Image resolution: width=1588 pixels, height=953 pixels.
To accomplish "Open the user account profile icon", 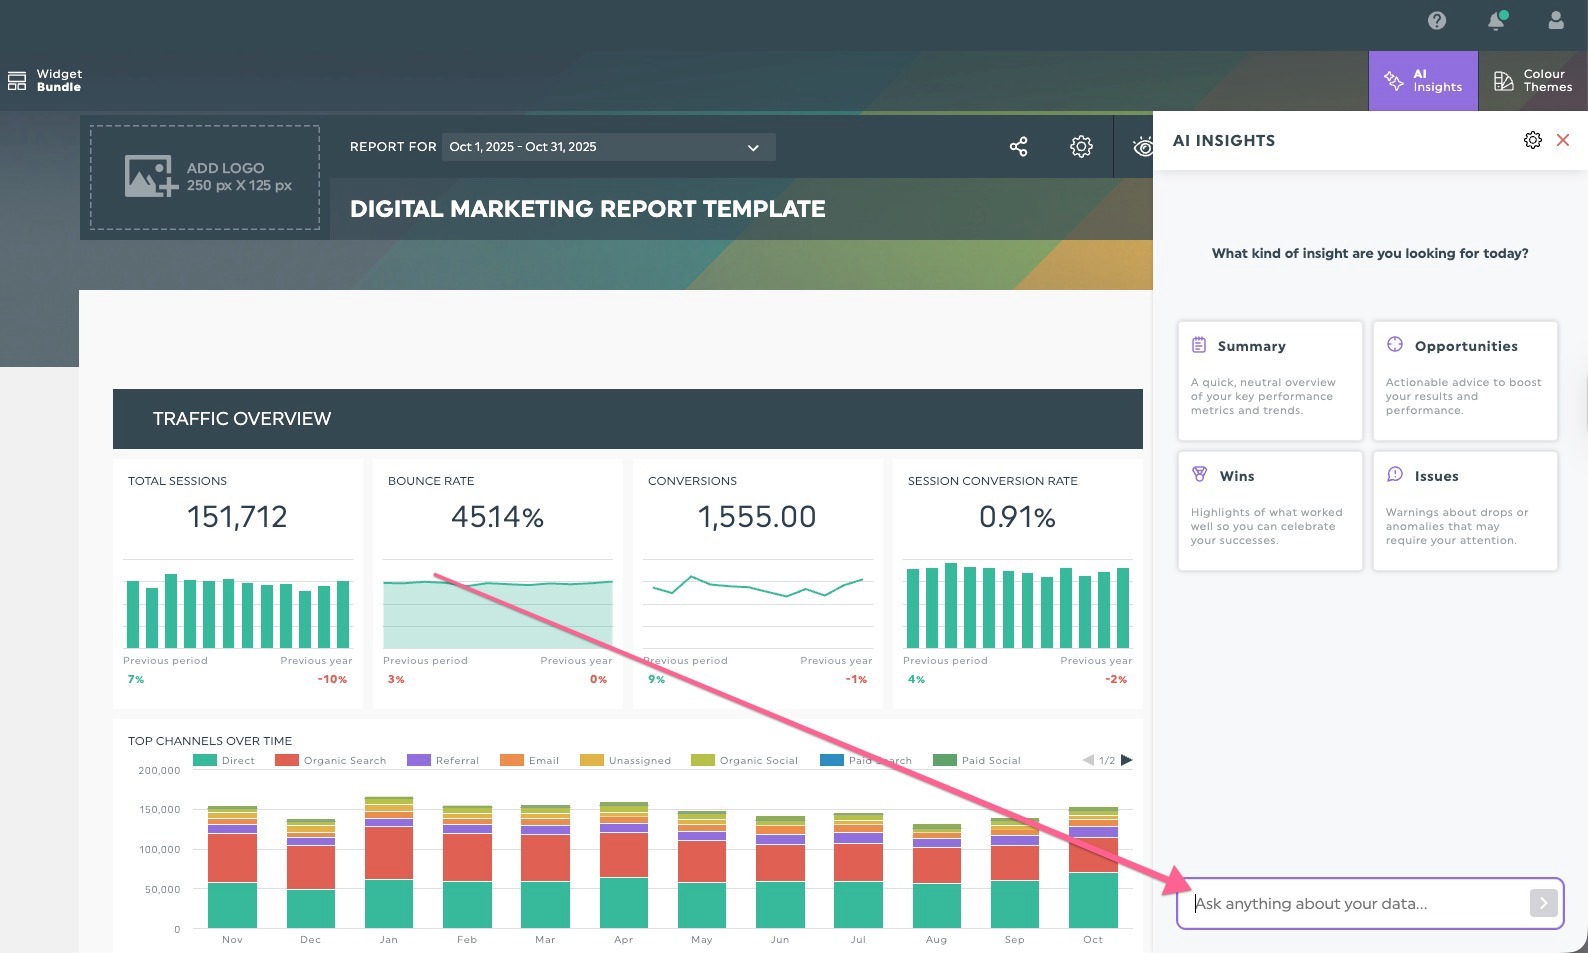I will click(1556, 20).
